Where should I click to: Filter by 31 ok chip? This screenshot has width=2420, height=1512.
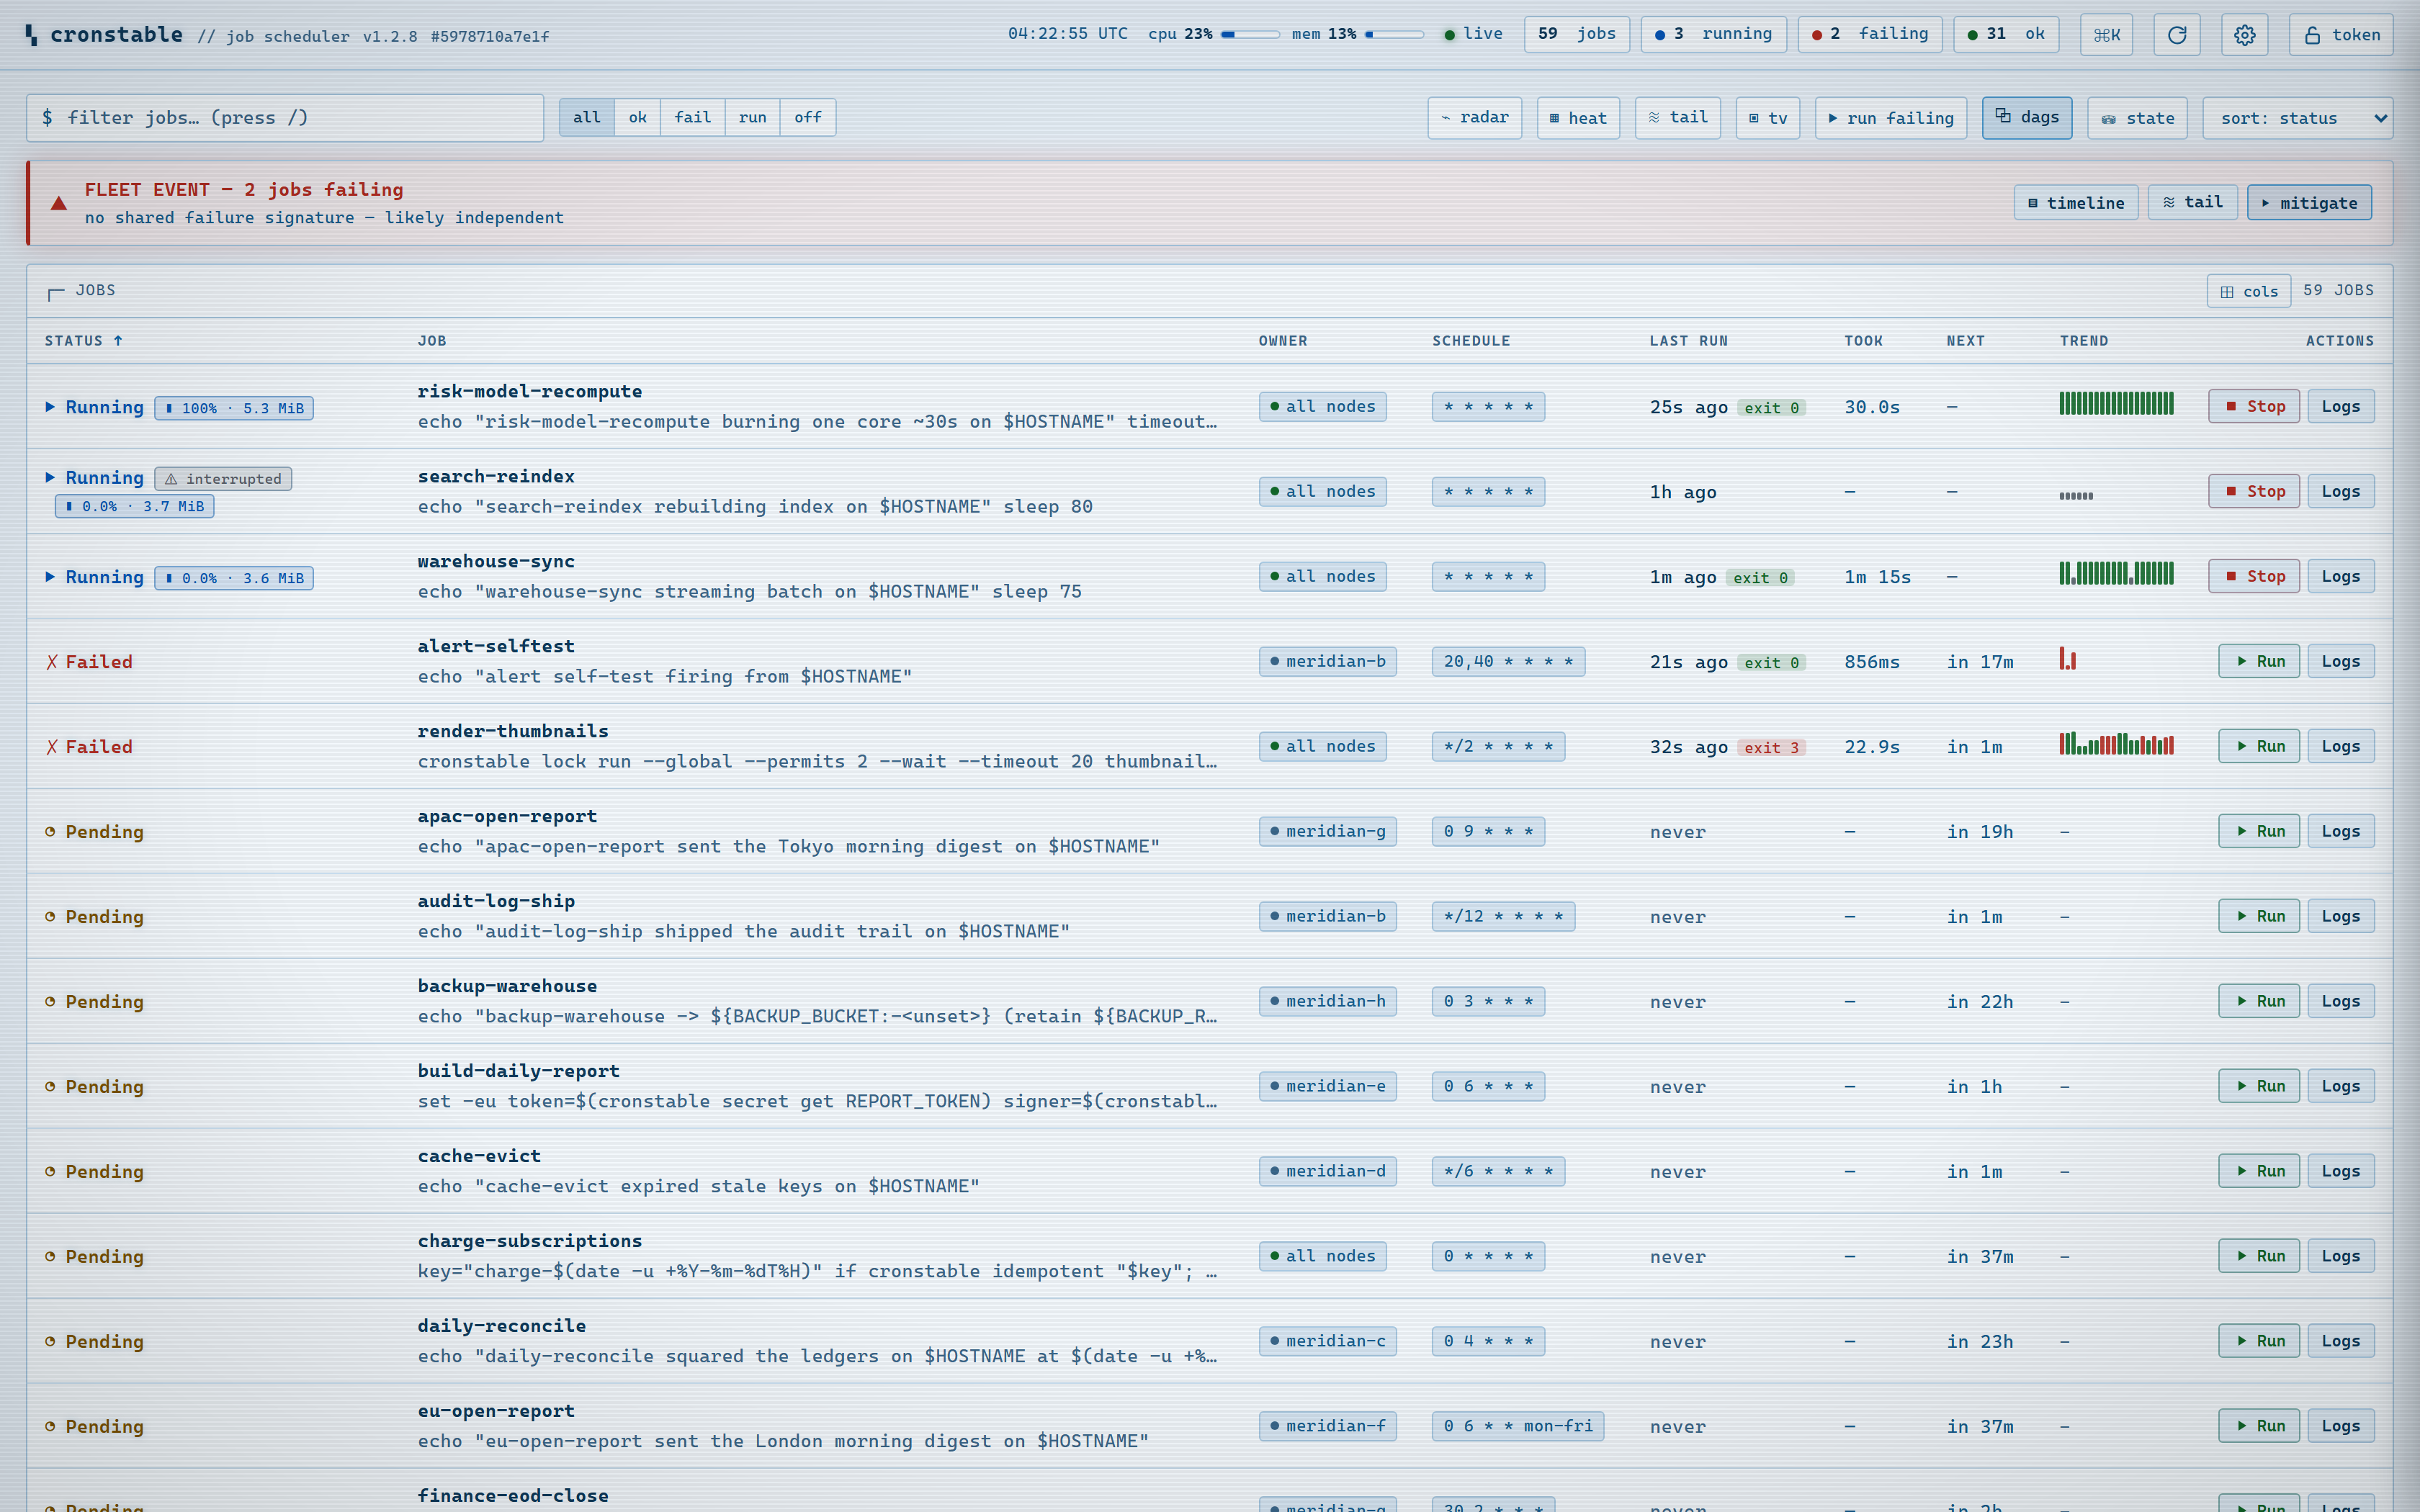2006,35
